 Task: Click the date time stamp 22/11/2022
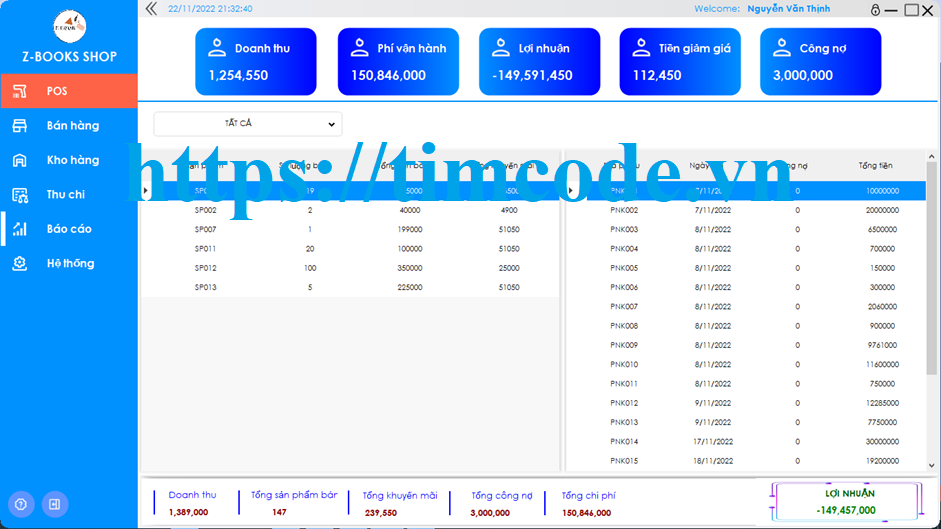tap(210, 8)
